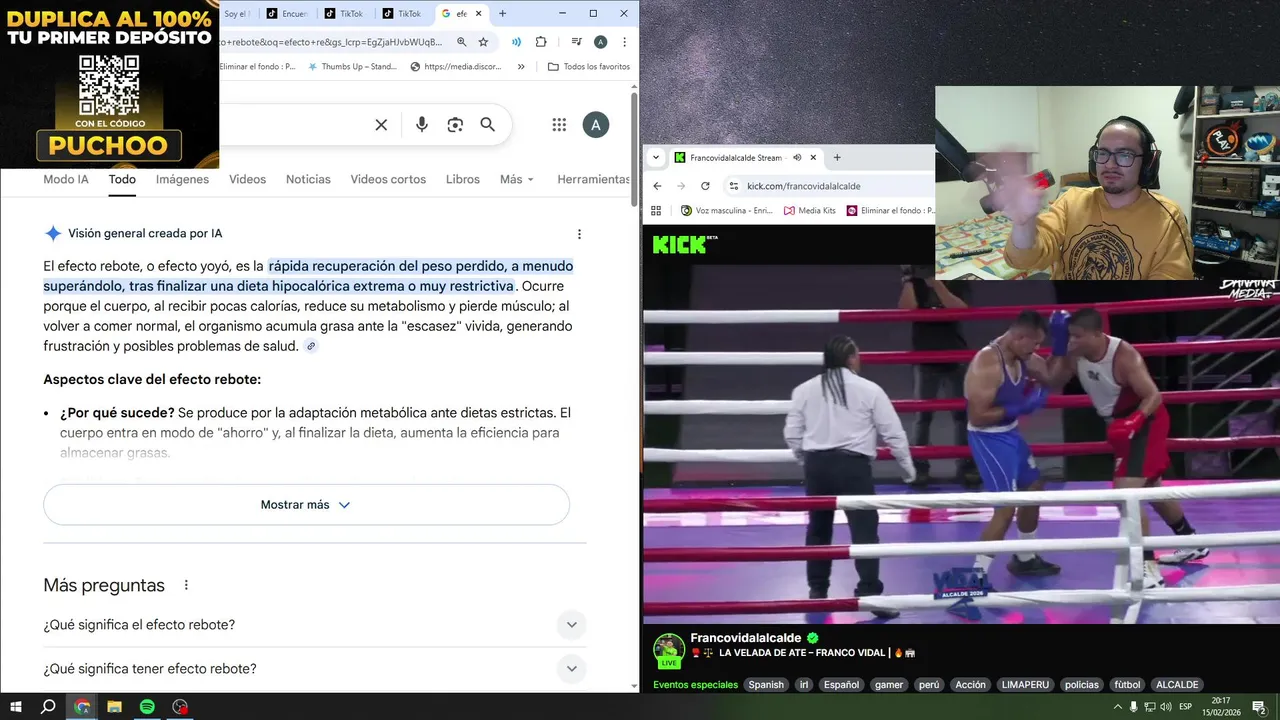Click the 'ESP' language indicator

1186,707
